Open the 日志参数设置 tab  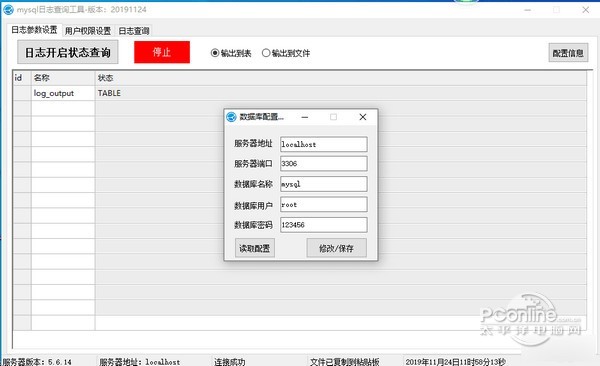coord(34,30)
